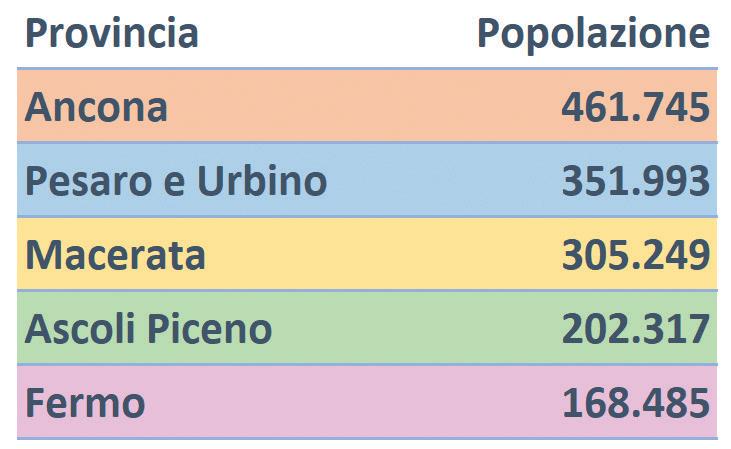731x449 pixels.
Task: Click the pink Fermo row background
Action: point(350,402)
